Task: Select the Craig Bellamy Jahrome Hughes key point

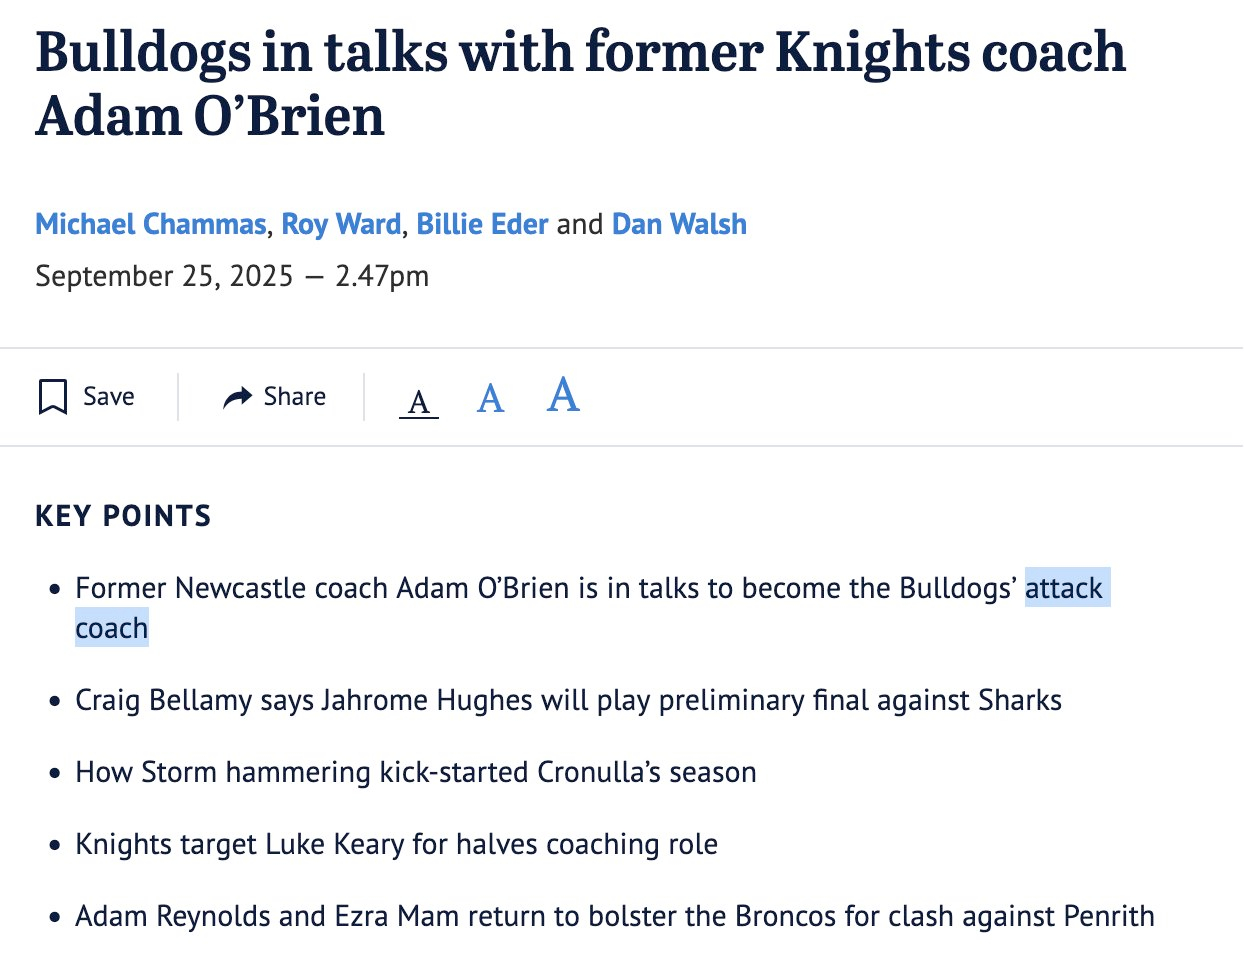Action: (568, 700)
